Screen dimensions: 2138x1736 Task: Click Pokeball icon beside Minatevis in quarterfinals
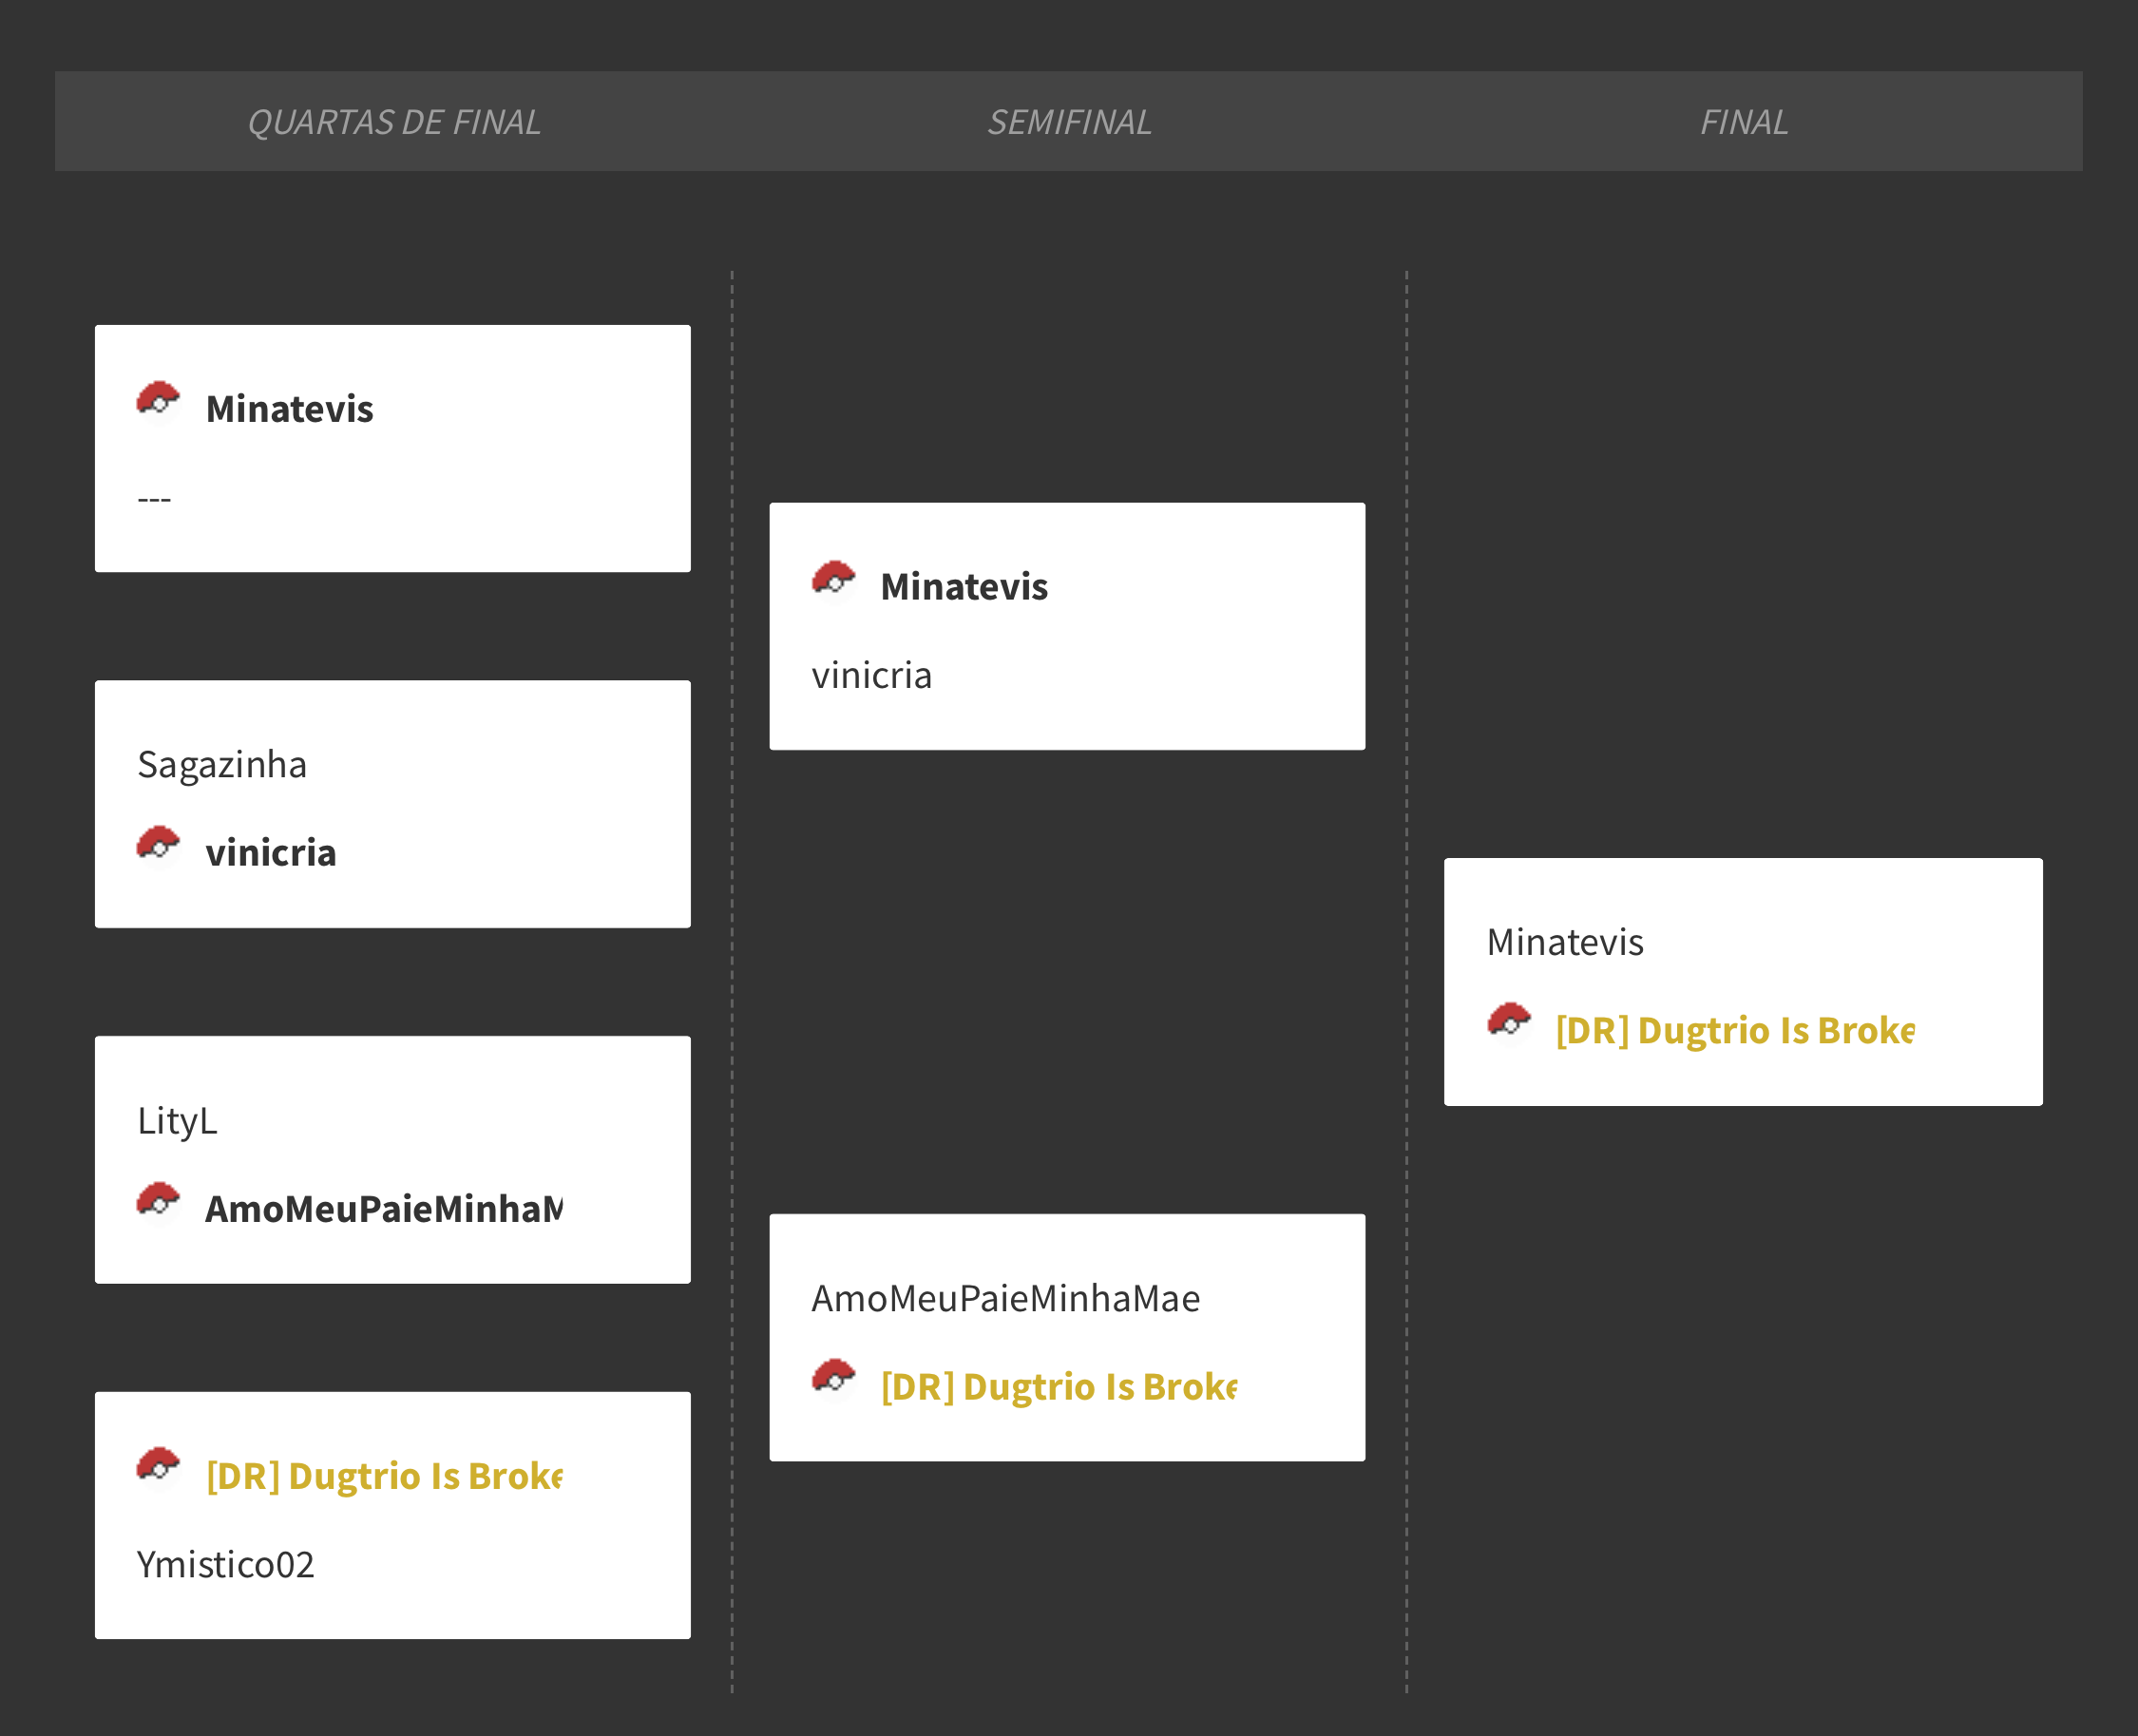point(158,402)
